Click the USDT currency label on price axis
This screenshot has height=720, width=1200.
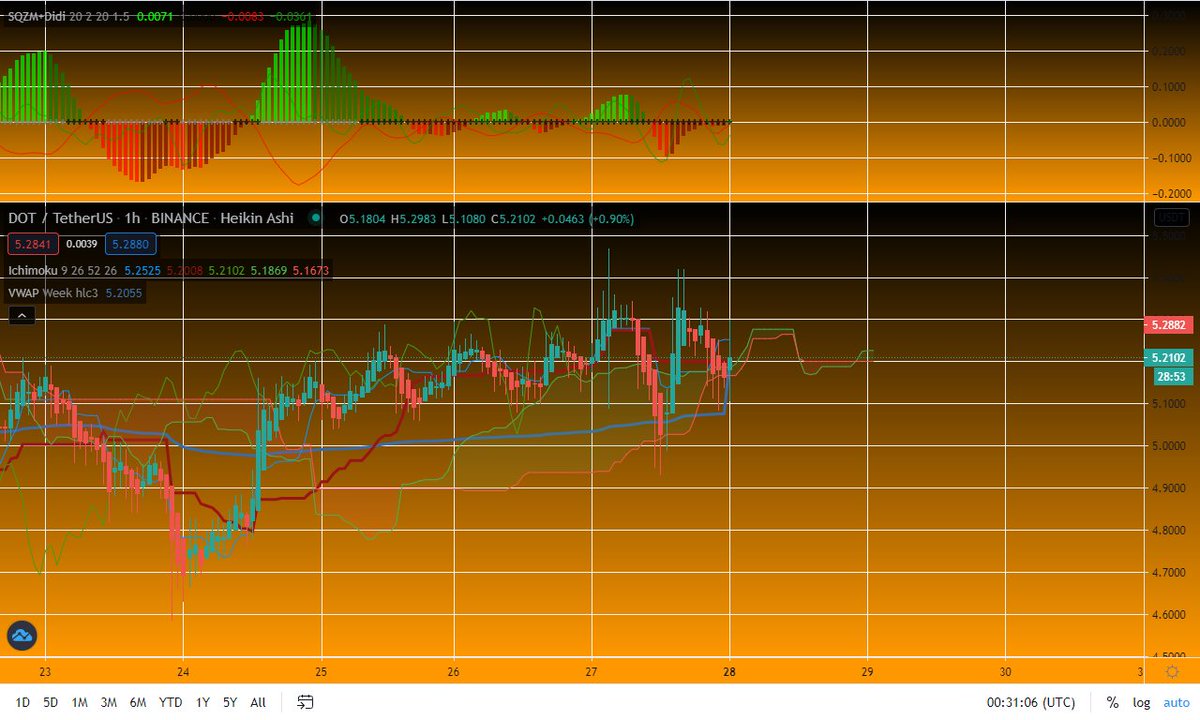click(1169, 217)
